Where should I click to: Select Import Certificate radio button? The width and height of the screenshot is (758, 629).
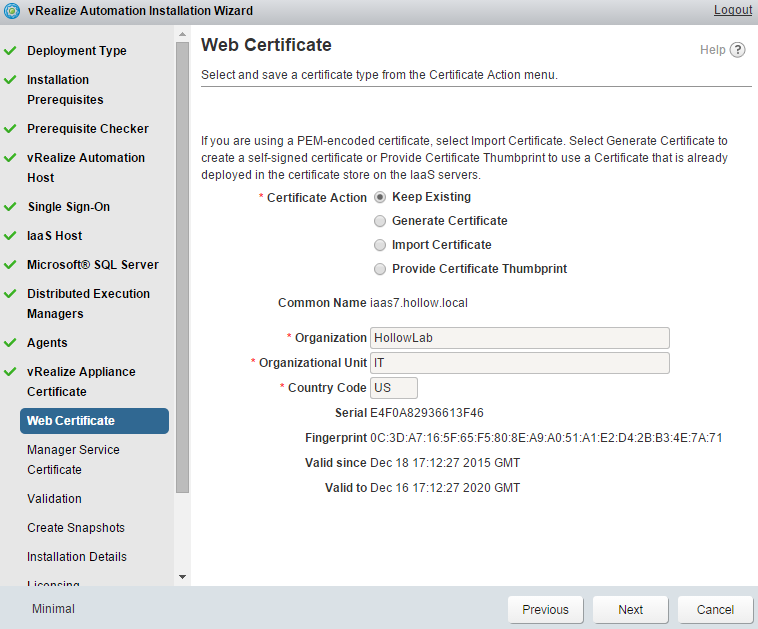(380, 245)
